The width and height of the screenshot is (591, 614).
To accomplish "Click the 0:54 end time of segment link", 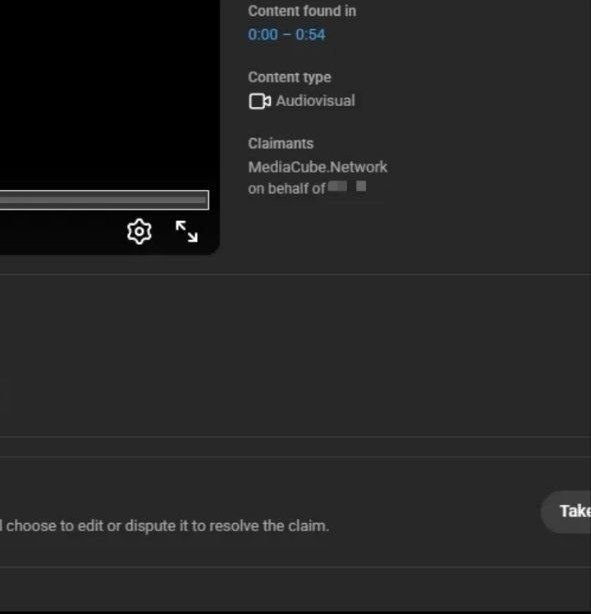I will [x=310, y=34].
